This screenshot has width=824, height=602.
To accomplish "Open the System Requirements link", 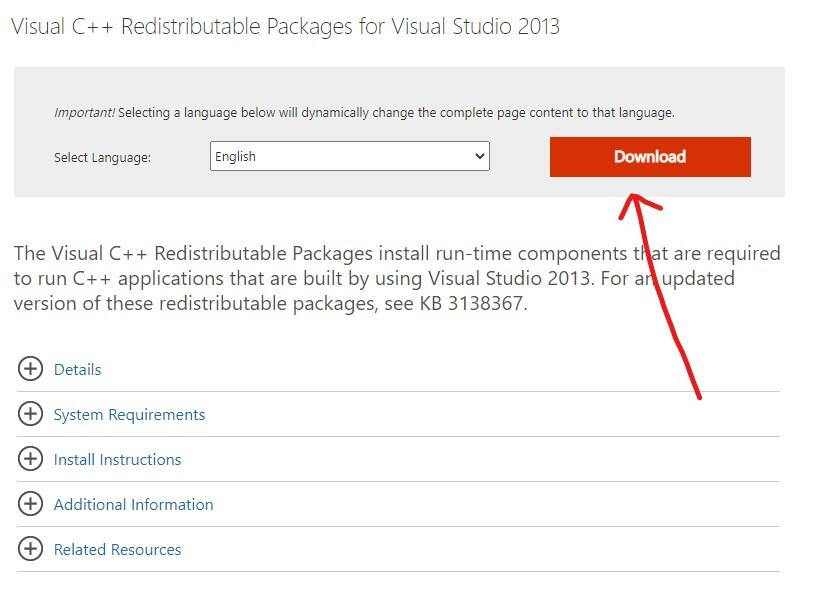I will coord(129,414).
